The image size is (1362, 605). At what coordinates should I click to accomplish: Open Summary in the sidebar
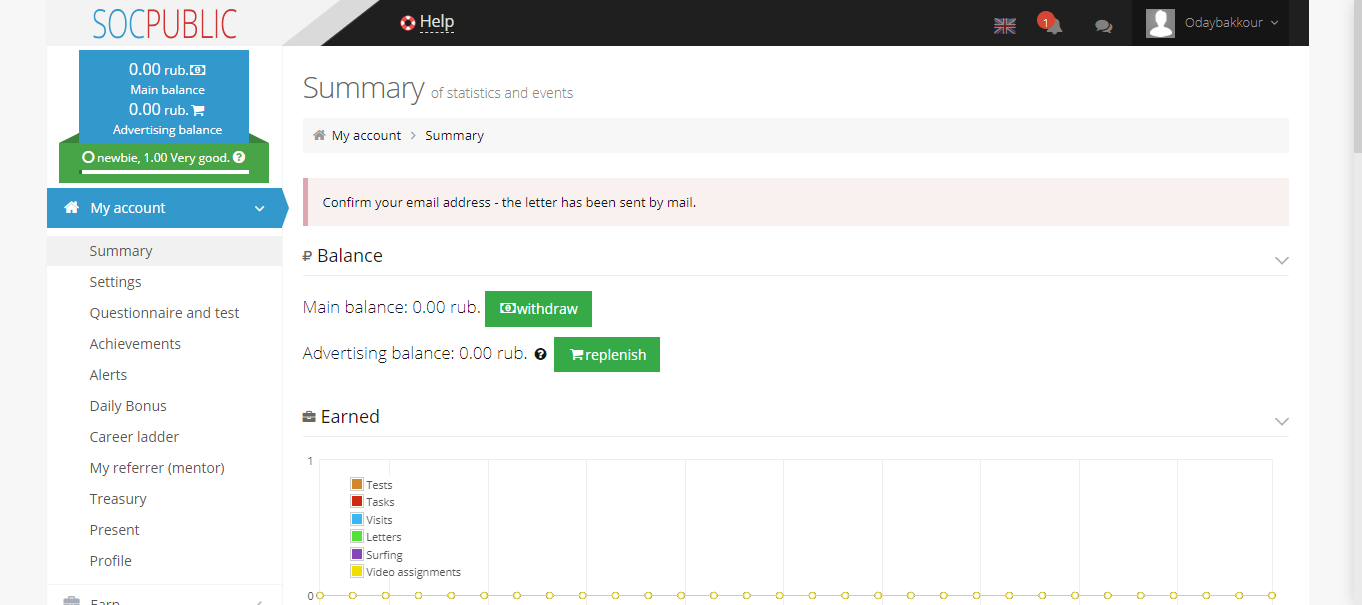pos(164,251)
